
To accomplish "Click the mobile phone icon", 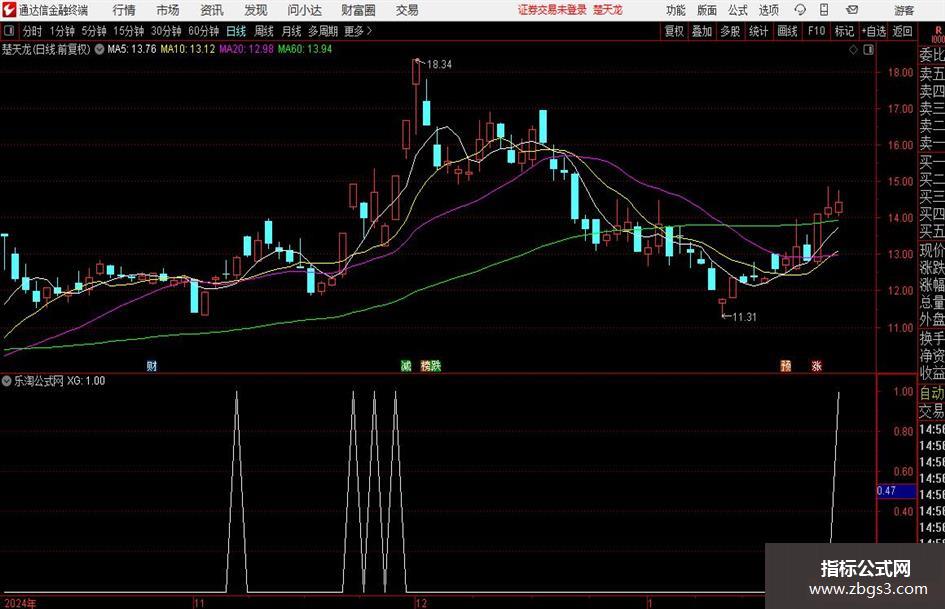I will click(x=824, y=10).
